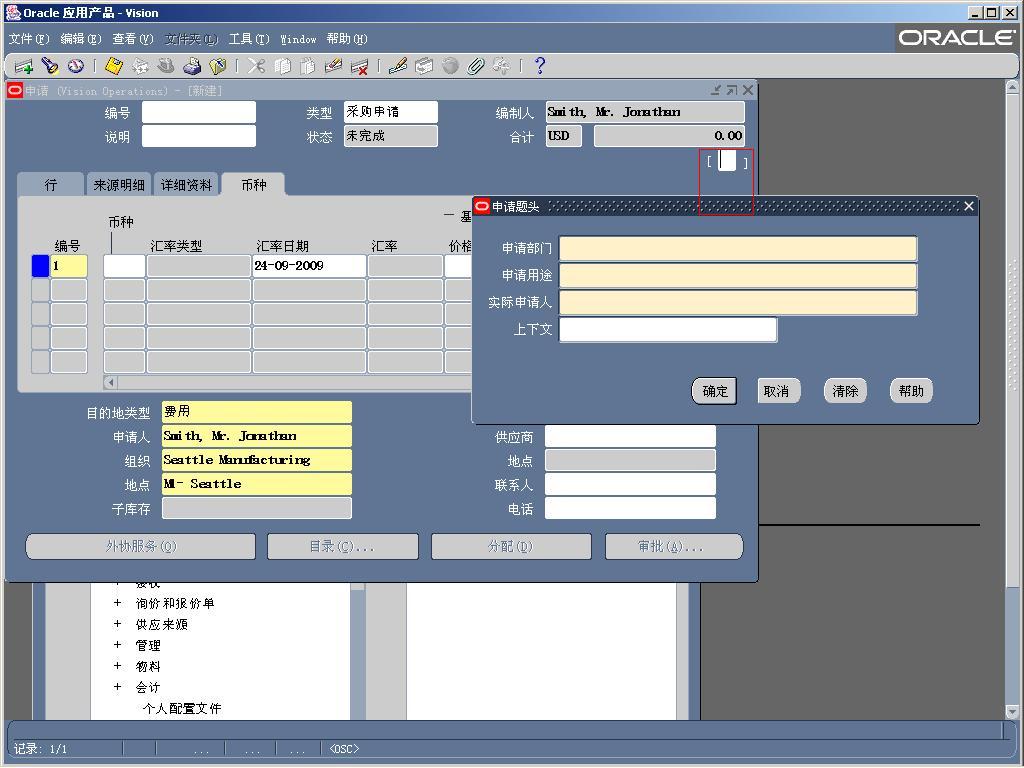Delete record using the red X icon
The height and width of the screenshot is (768, 1024).
359,66
